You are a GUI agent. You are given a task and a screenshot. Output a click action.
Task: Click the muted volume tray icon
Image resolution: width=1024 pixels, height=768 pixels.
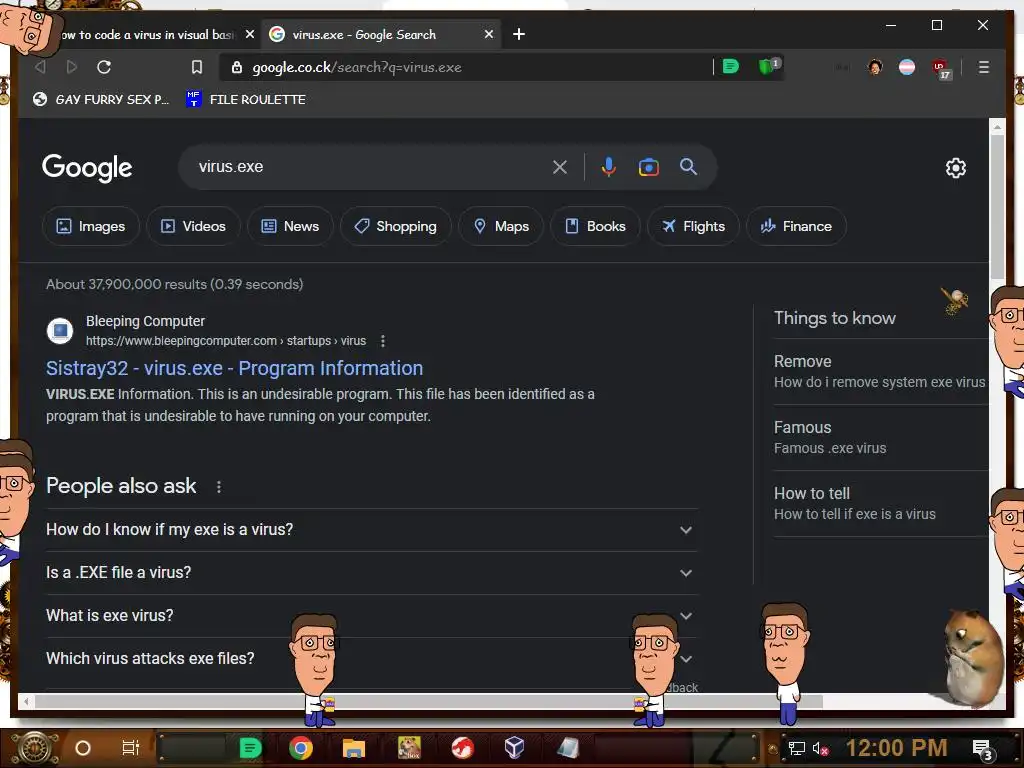(x=820, y=748)
